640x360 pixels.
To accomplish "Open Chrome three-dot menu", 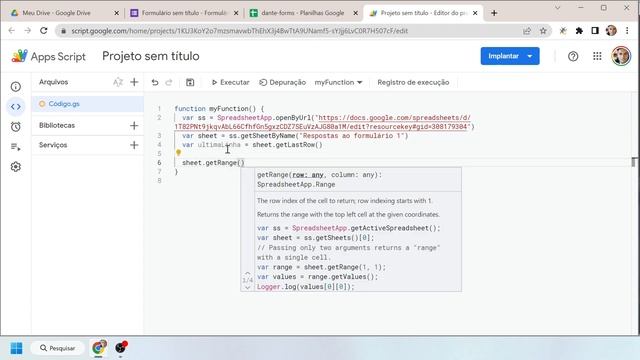I will (x=627, y=31).
